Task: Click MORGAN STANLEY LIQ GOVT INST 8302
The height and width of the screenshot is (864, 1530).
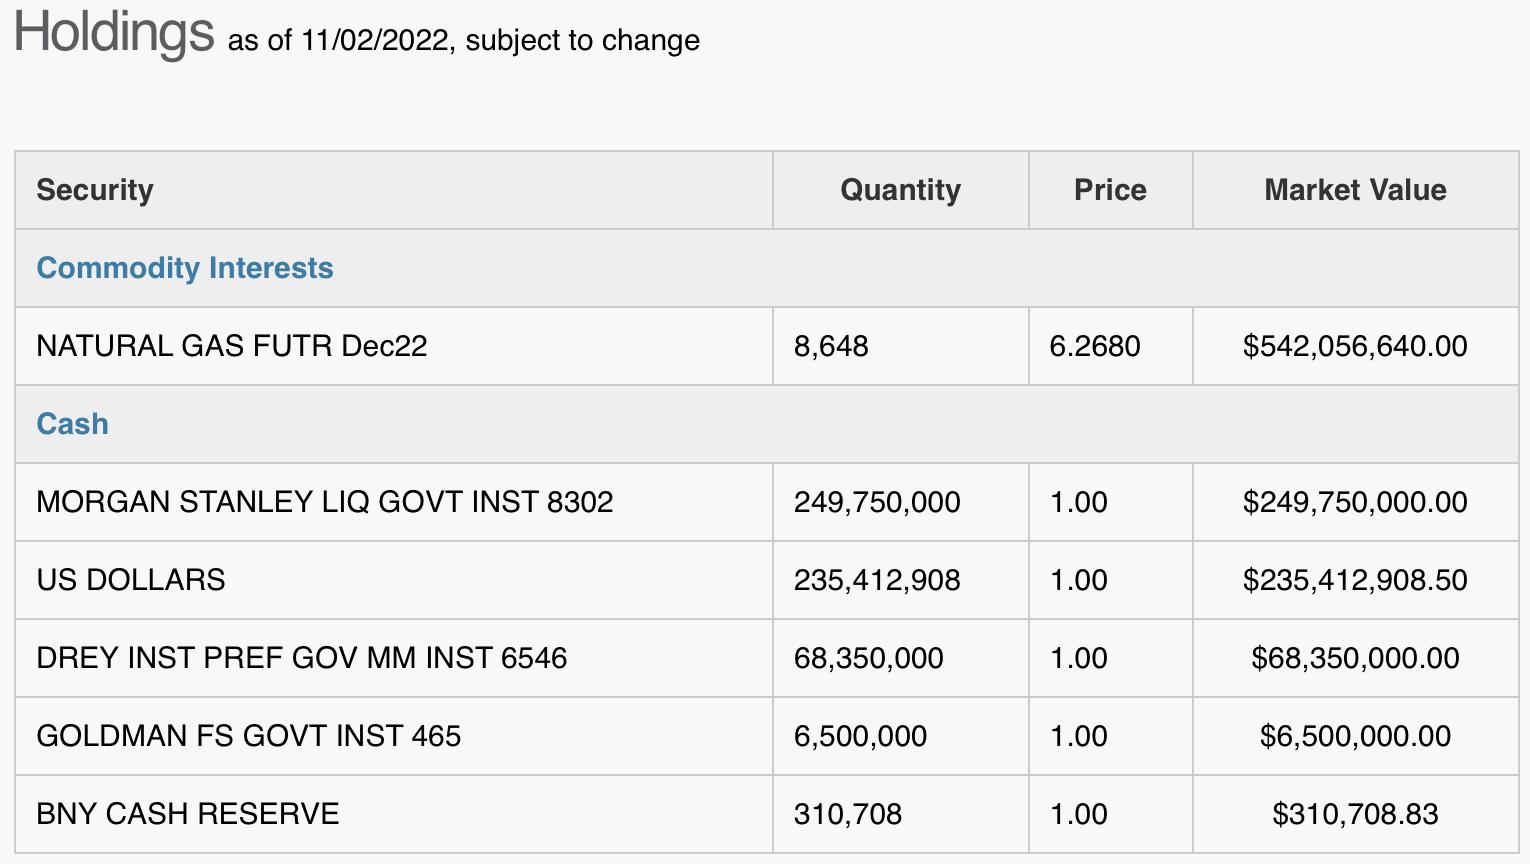Action: (325, 502)
